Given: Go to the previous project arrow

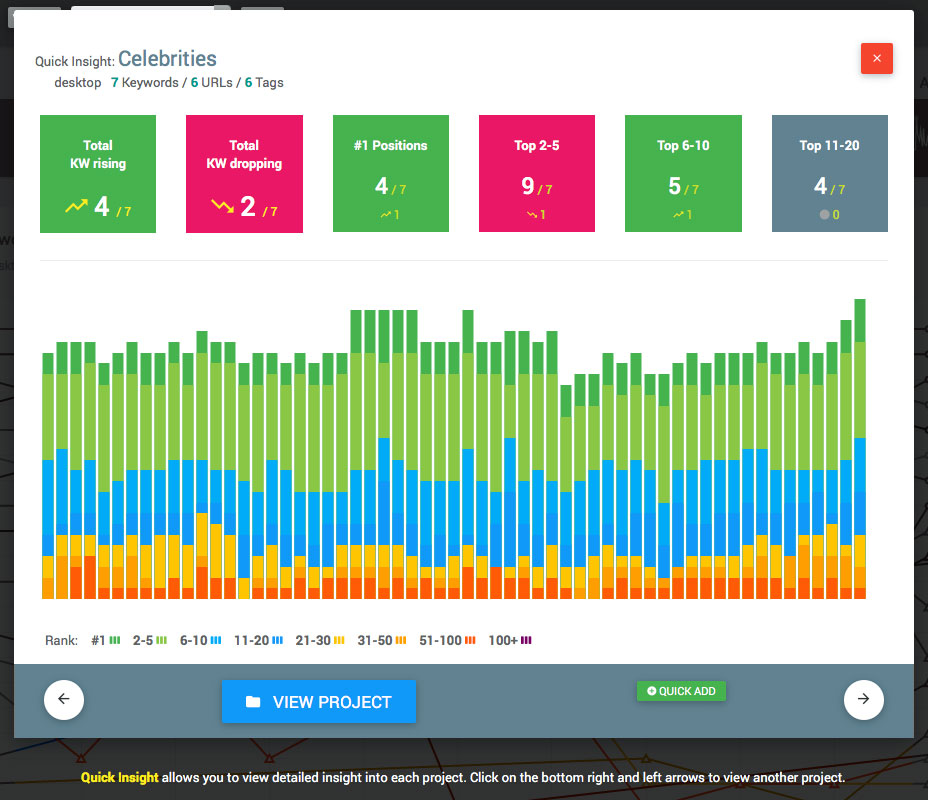Looking at the screenshot, I should pyautogui.click(x=64, y=699).
